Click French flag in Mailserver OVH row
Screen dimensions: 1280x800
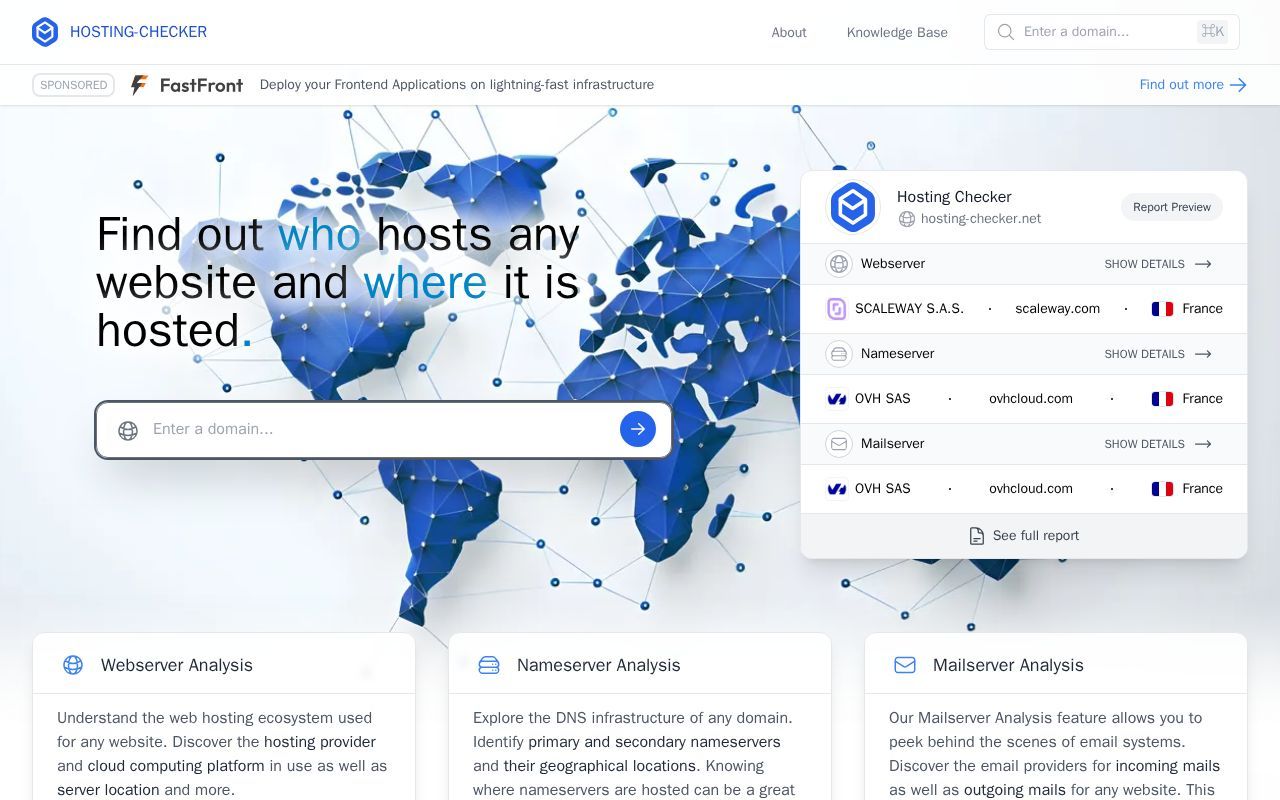[1162, 489]
